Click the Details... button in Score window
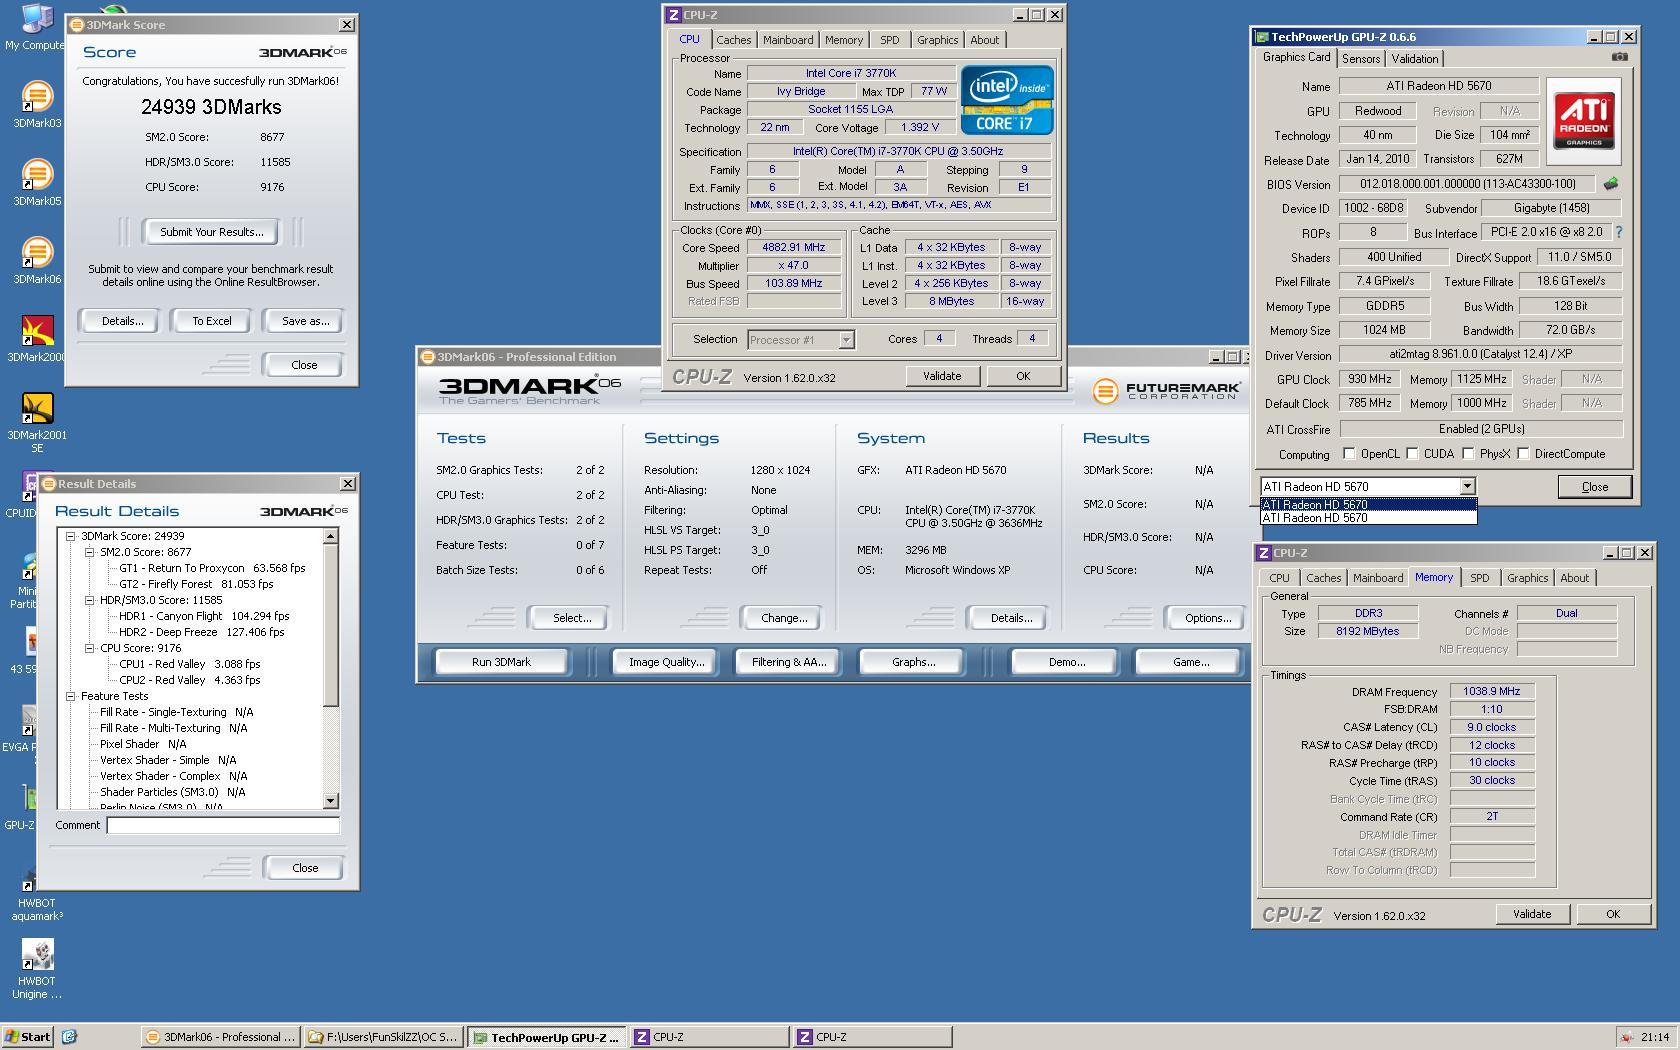The width and height of the screenshot is (1680, 1050). [122, 321]
